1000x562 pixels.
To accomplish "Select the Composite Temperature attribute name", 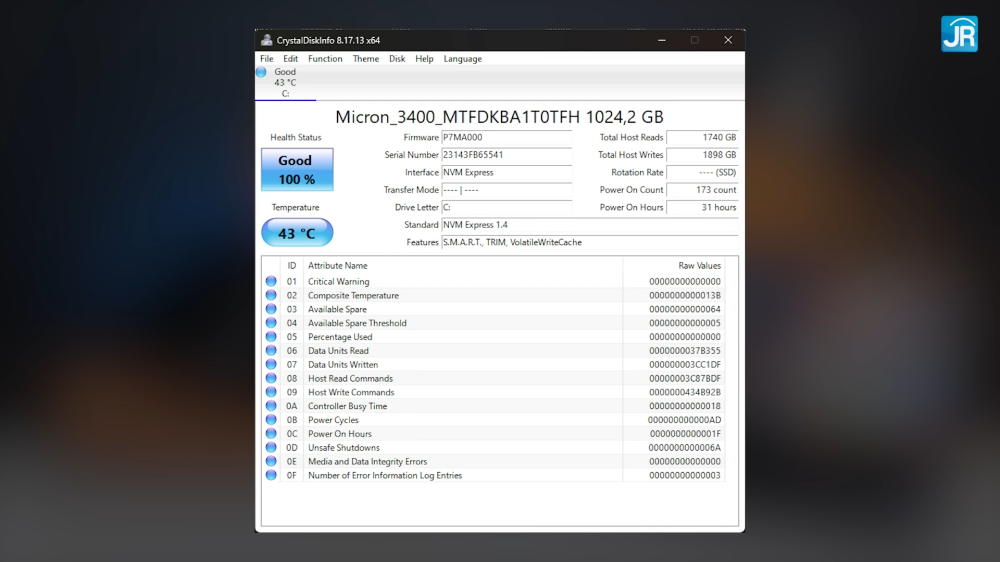I will [353, 295].
